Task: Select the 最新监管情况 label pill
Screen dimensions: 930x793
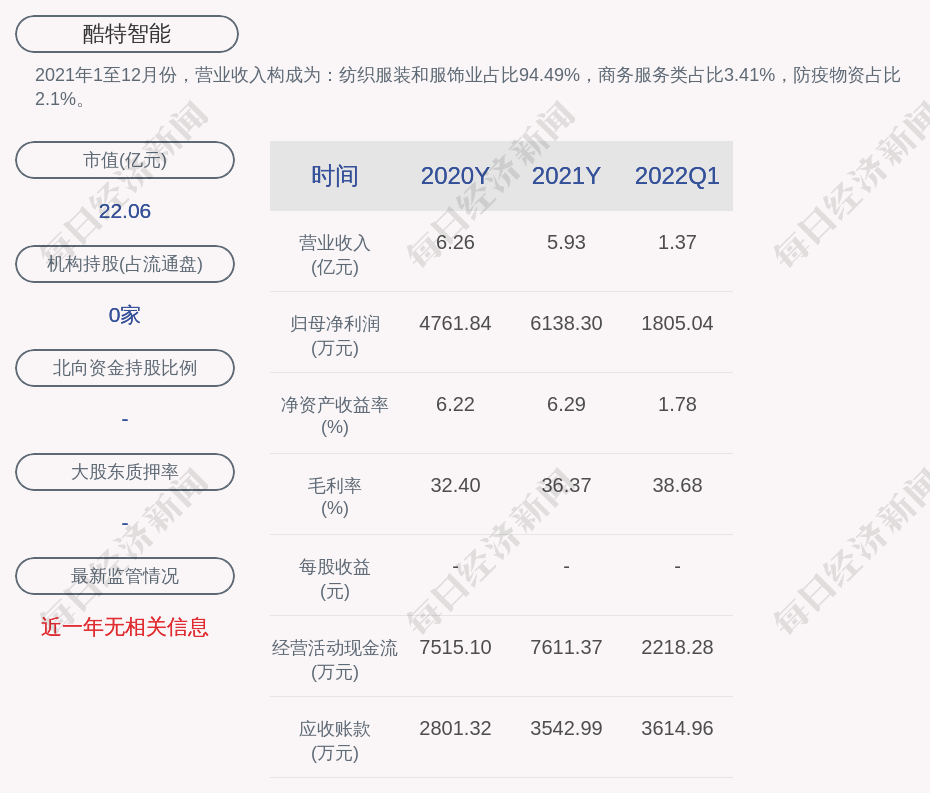Action: [x=125, y=576]
